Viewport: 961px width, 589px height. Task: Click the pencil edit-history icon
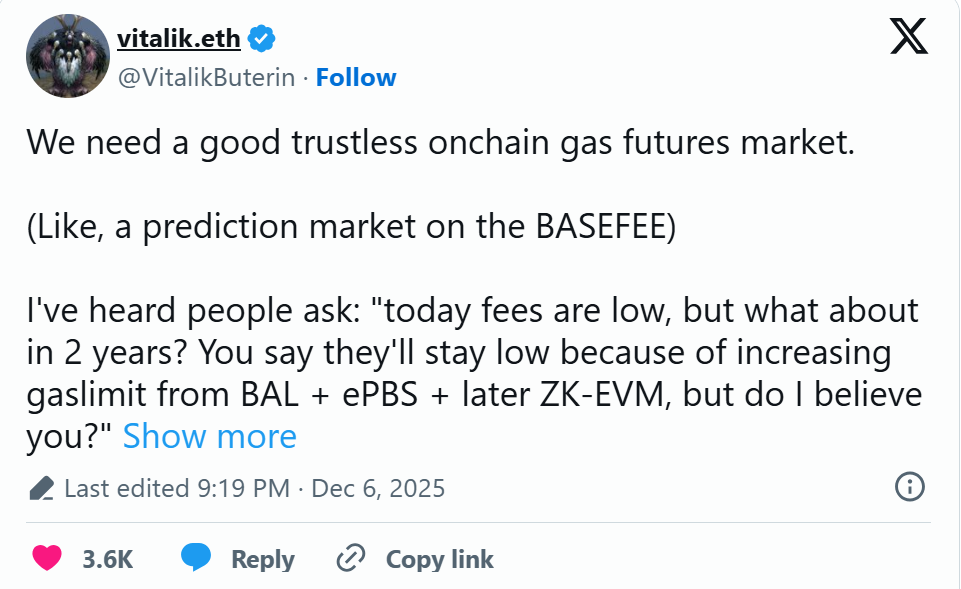coord(41,488)
